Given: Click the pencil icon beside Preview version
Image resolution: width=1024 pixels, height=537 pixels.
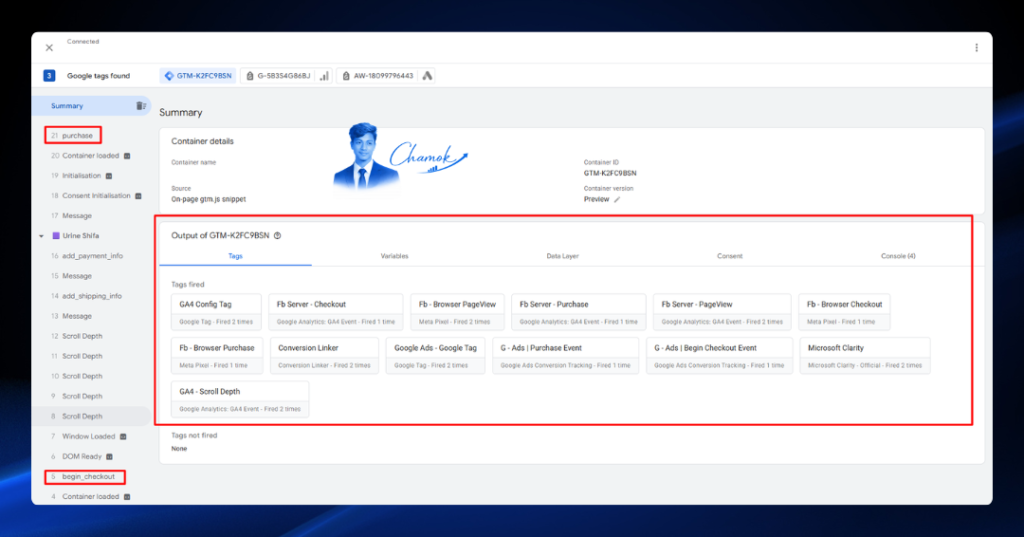Looking at the screenshot, I should coord(616,200).
